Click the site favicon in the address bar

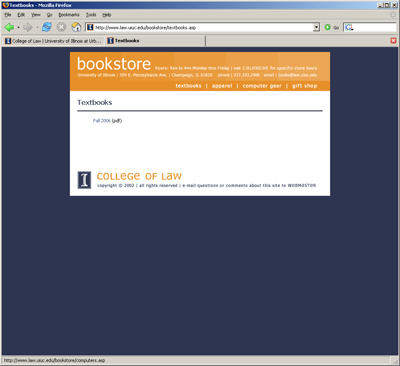(x=90, y=27)
